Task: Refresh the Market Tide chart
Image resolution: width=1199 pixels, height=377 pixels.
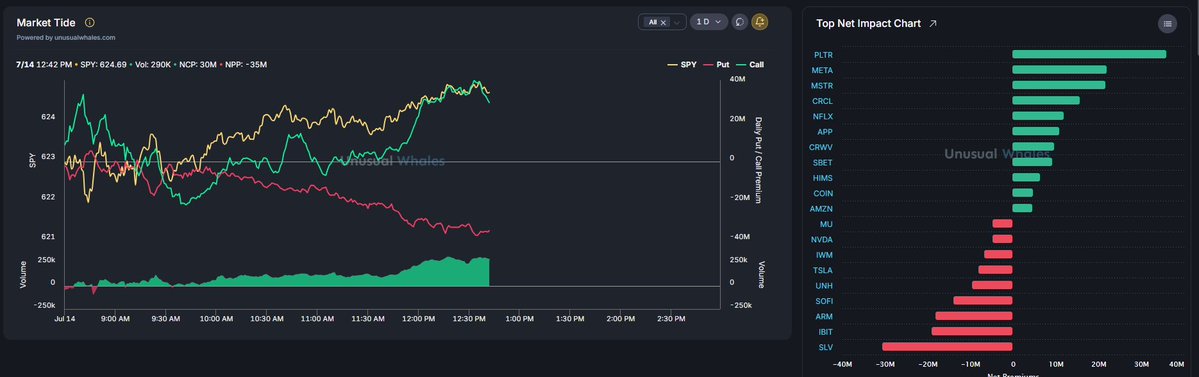Action: (x=739, y=22)
